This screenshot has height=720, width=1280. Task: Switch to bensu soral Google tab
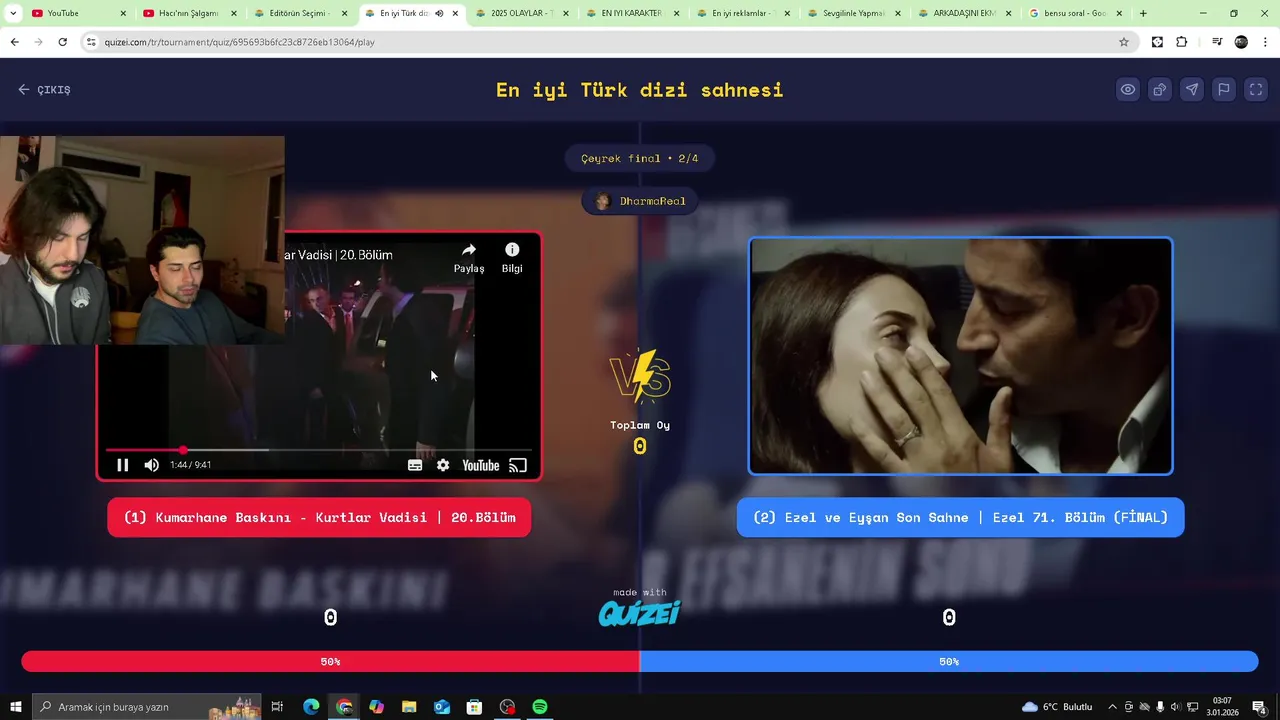coord(1074,13)
